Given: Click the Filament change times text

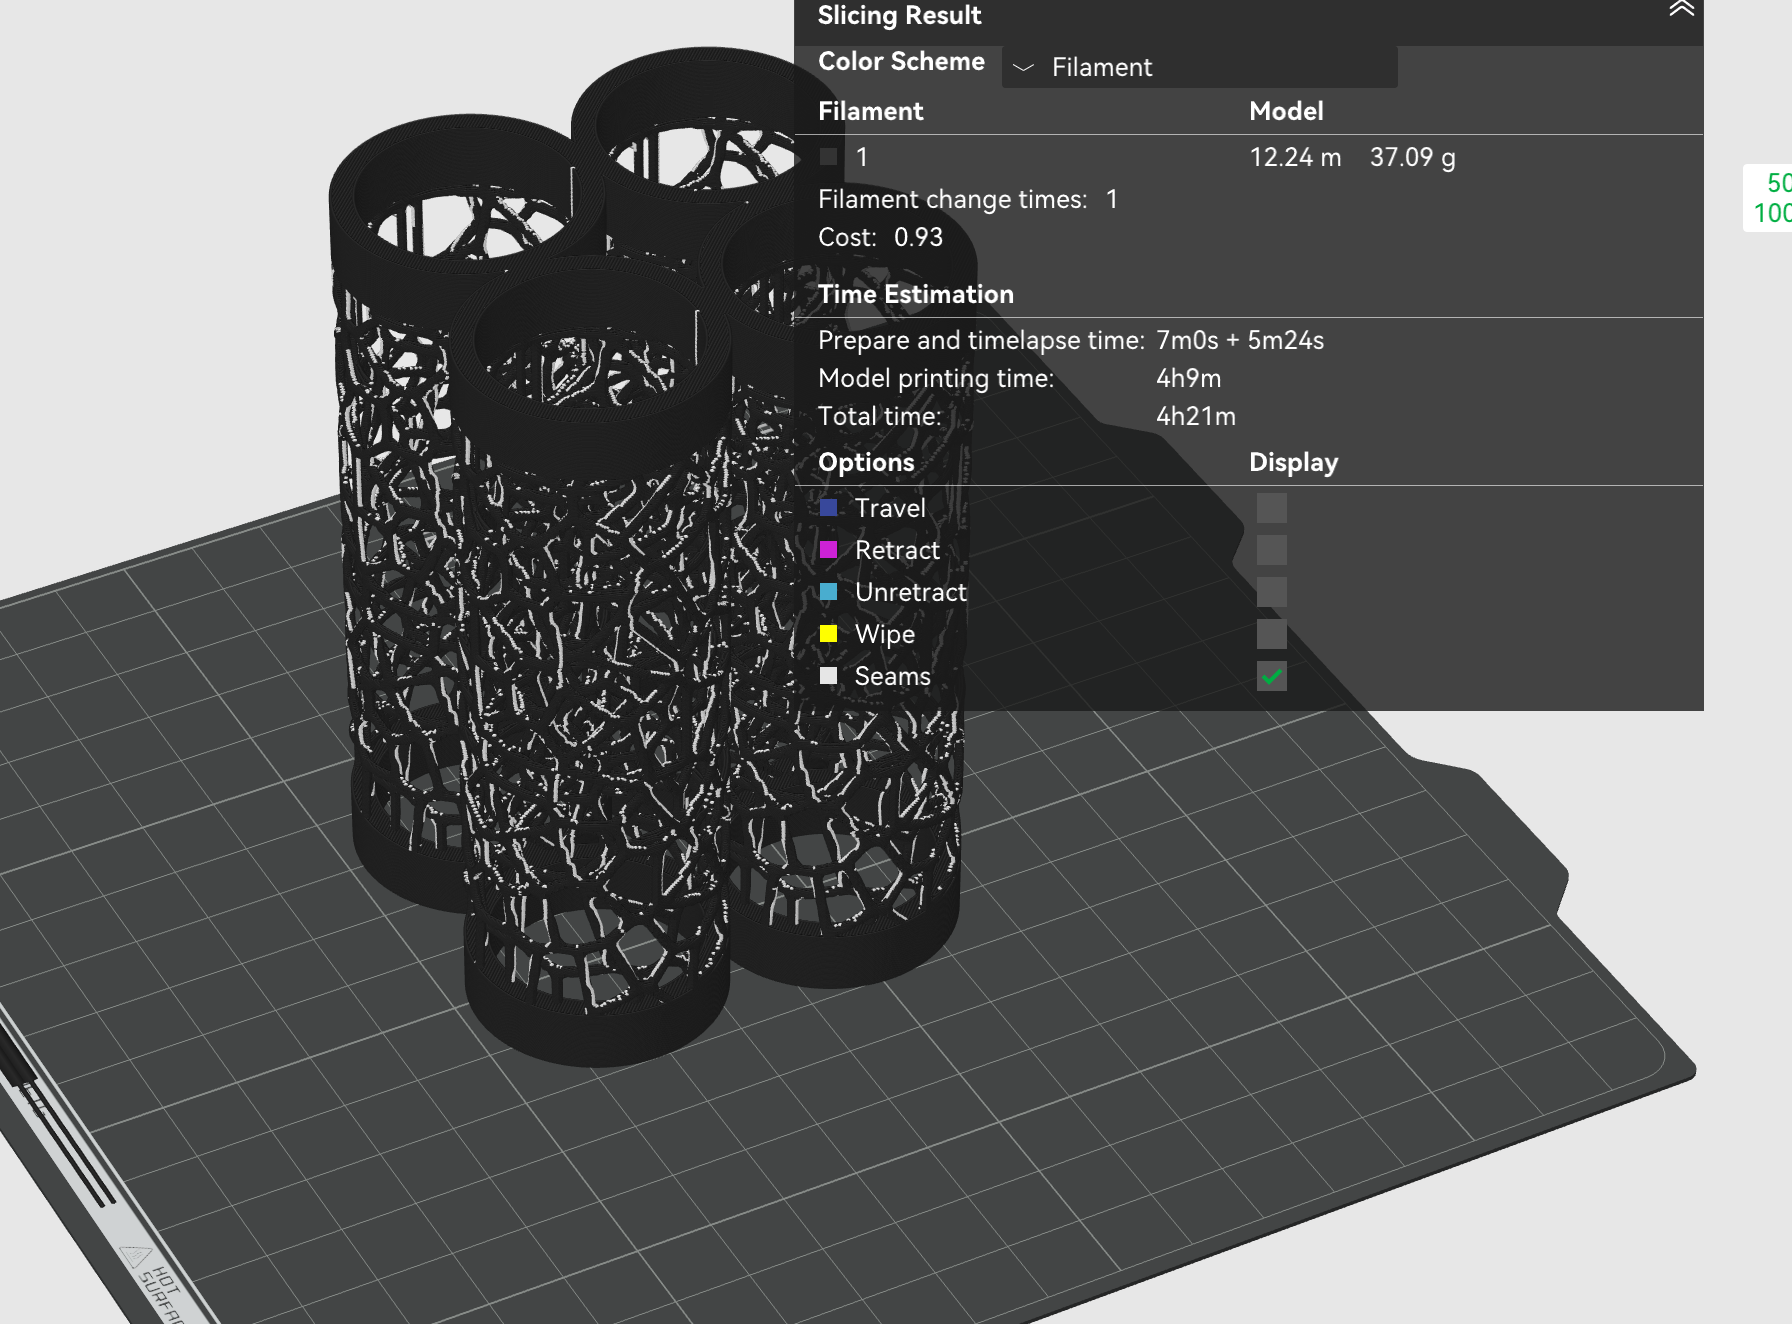Looking at the screenshot, I should (x=967, y=199).
